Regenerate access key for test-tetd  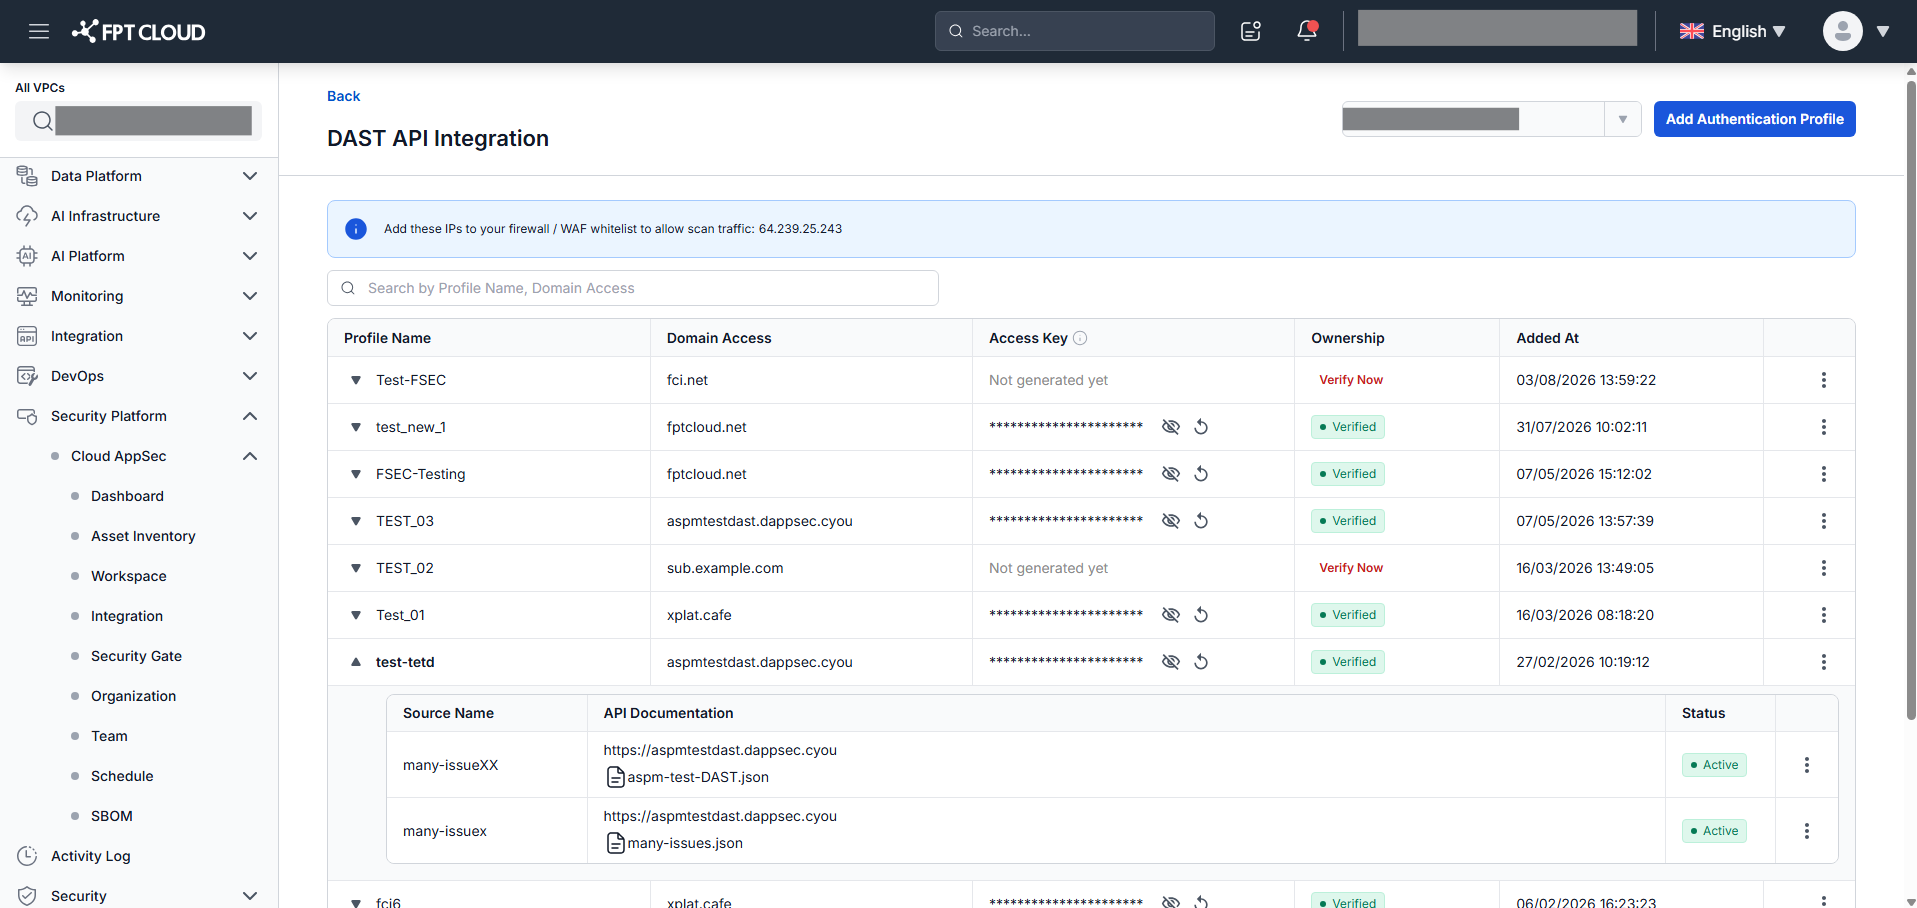1201,662
